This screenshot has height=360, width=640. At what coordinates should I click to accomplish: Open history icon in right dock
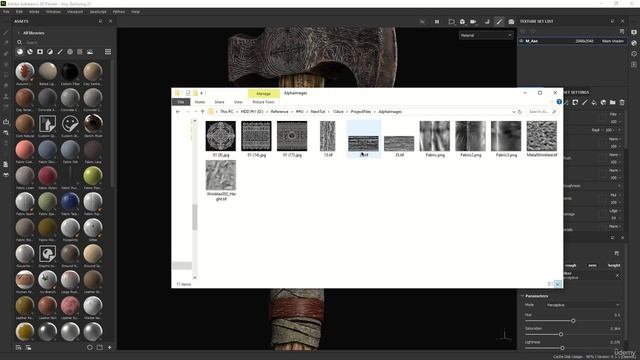click(634, 53)
